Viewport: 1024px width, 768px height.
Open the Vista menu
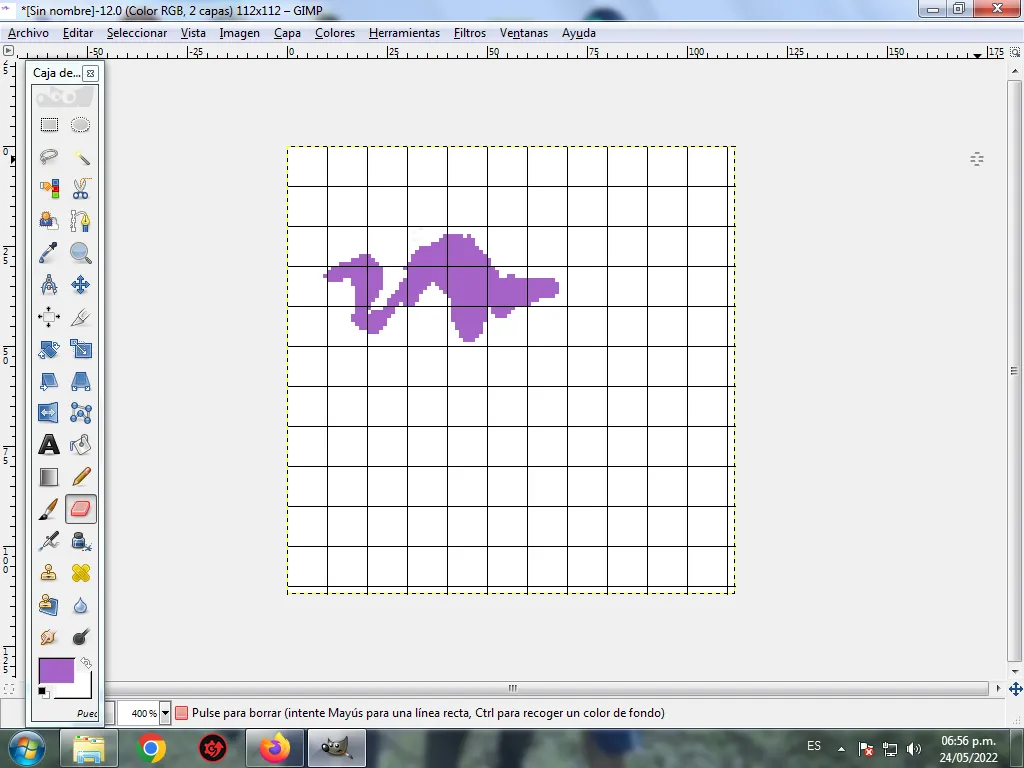click(x=193, y=33)
